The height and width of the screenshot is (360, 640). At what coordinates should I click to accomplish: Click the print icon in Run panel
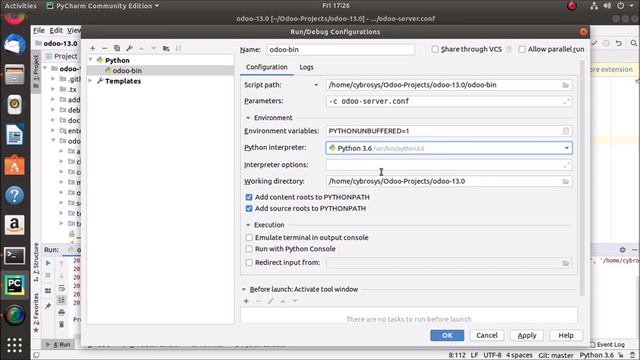click(62, 313)
